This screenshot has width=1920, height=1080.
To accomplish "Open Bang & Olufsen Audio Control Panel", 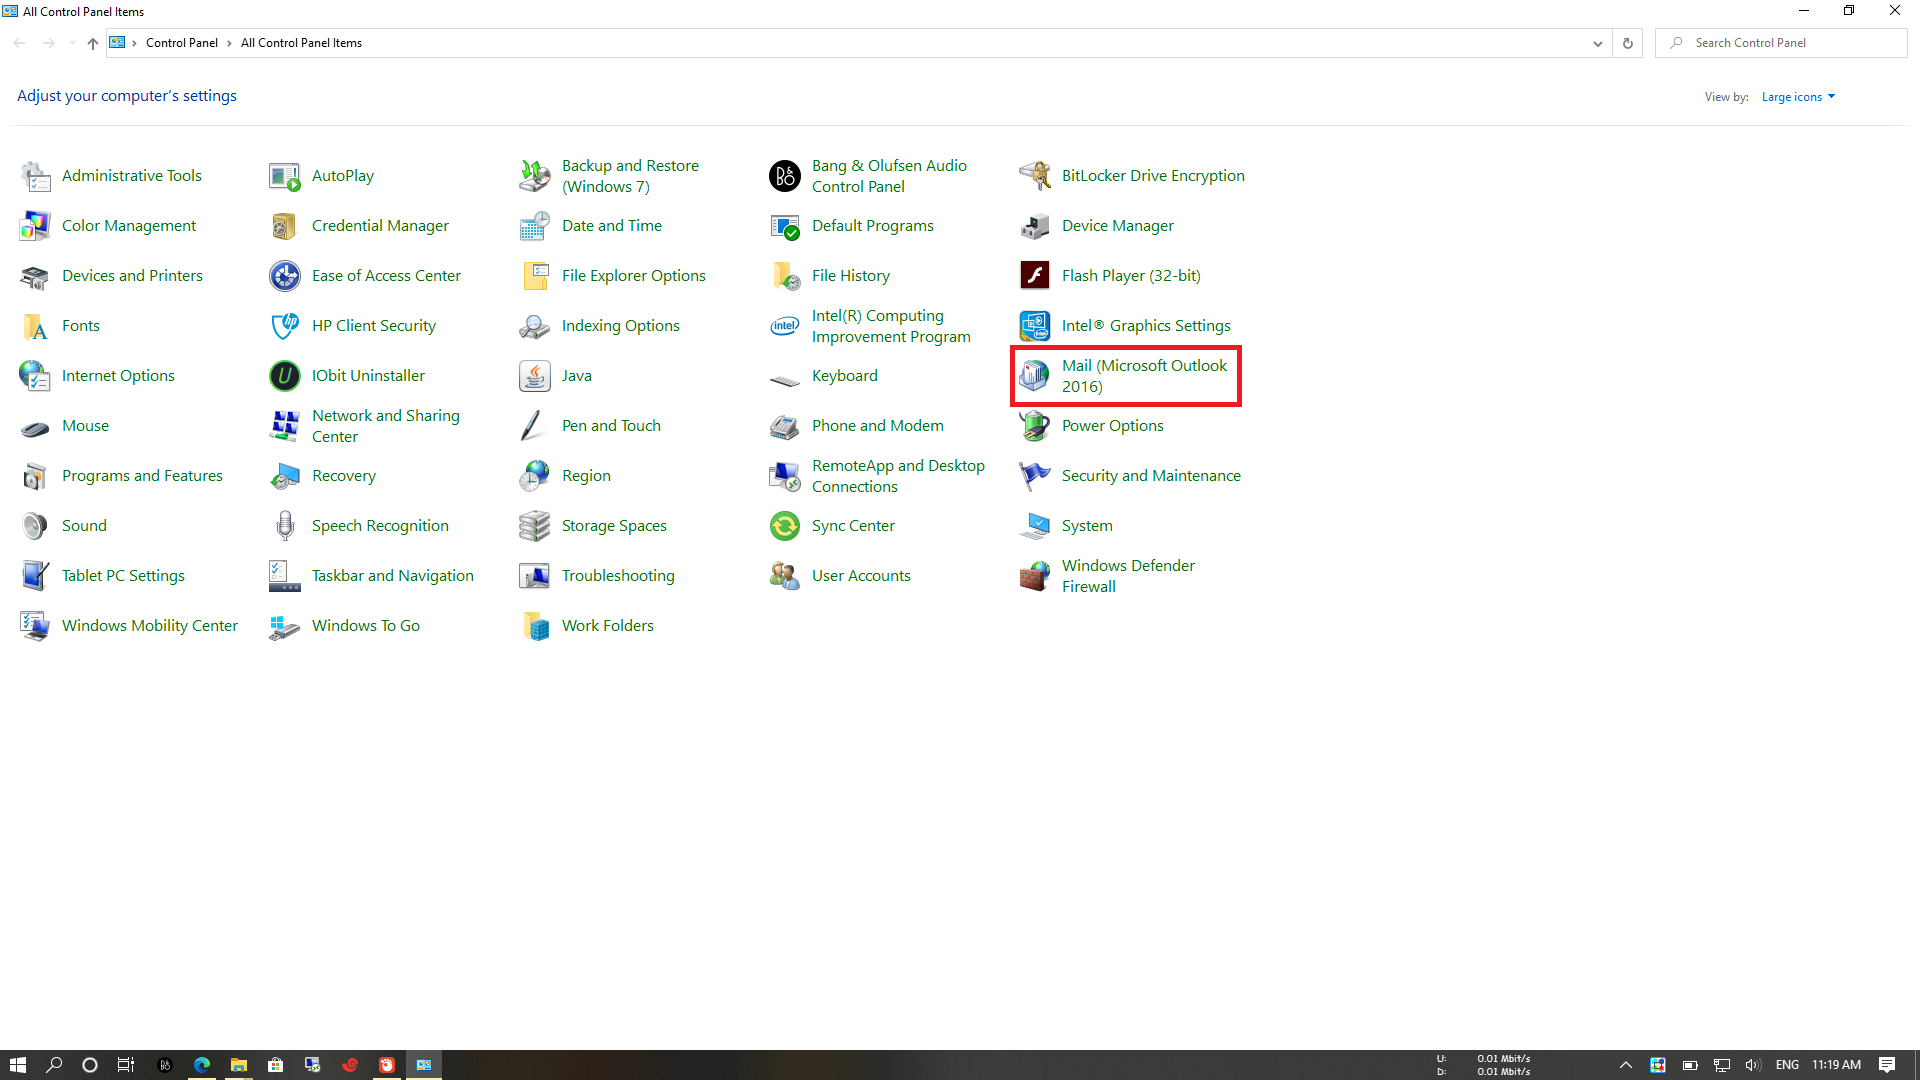I will click(888, 175).
